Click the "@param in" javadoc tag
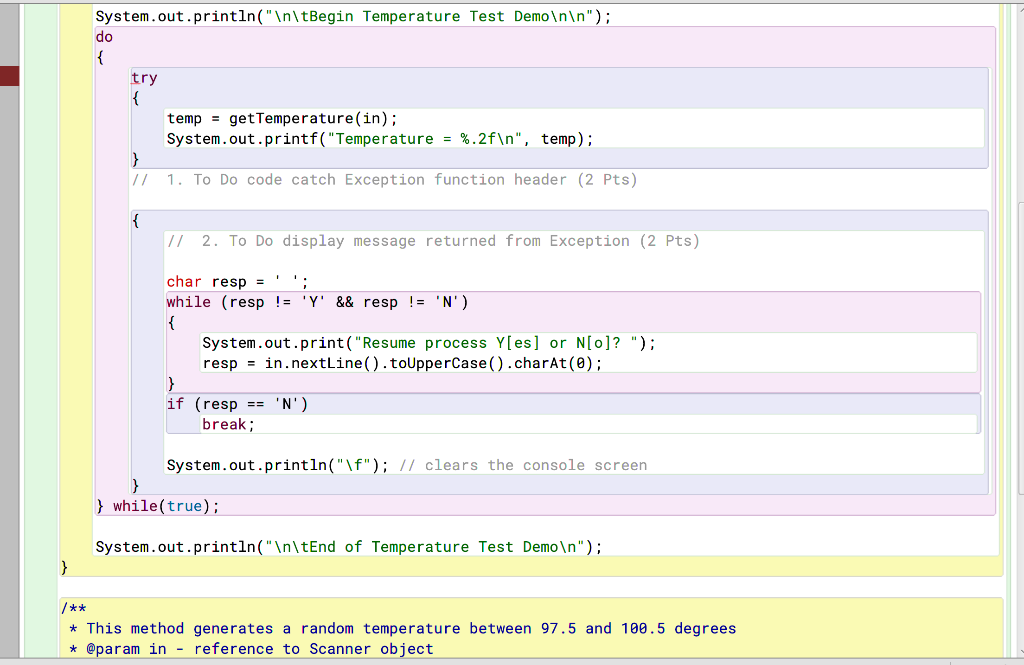The width and height of the screenshot is (1024, 665). 126,648
